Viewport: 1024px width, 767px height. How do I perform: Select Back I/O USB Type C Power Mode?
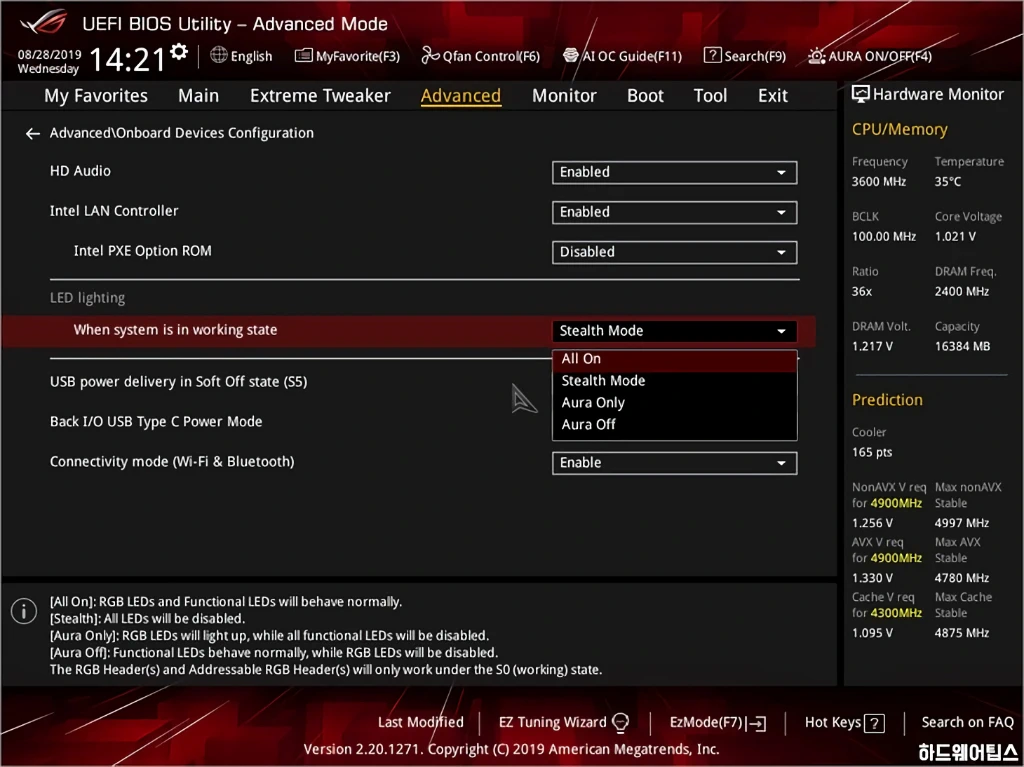pos(156,422)
